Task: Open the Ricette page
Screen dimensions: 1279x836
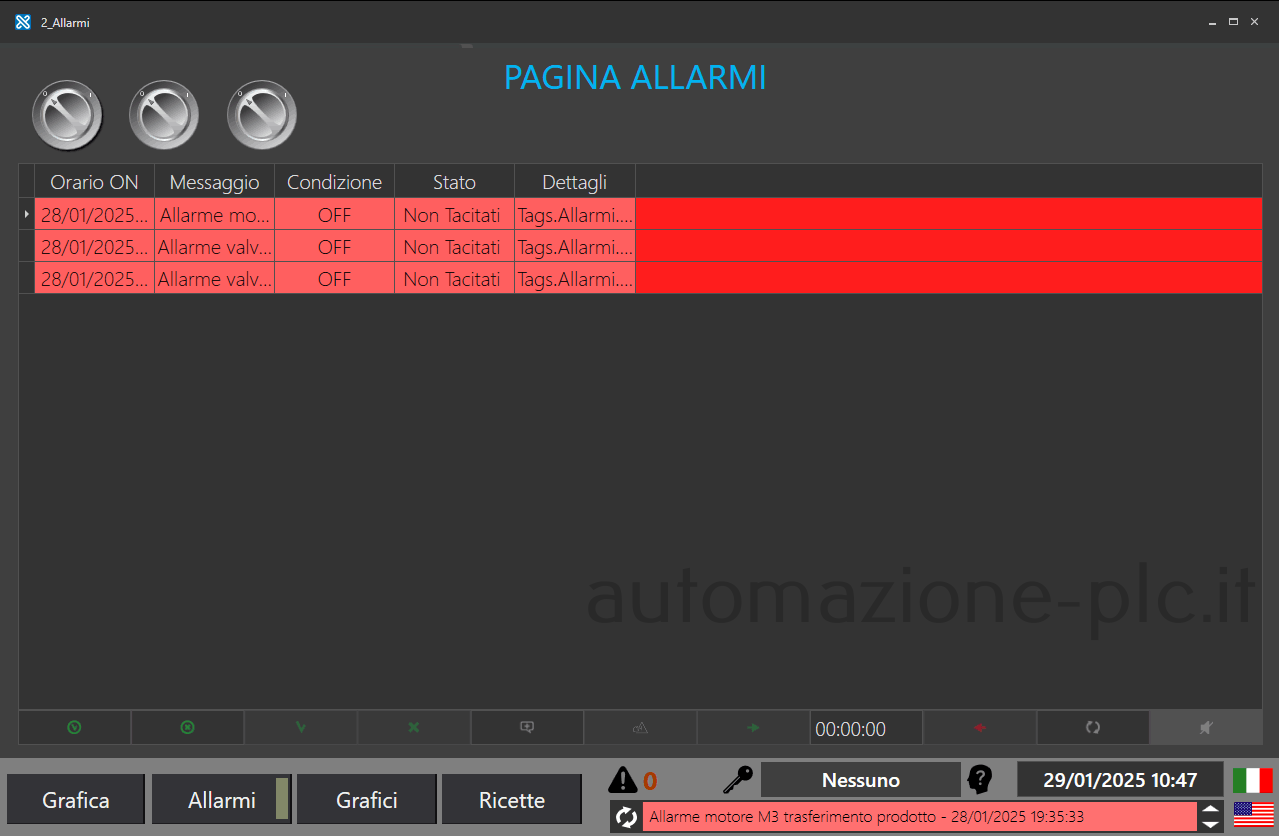Action: (511, 800)
